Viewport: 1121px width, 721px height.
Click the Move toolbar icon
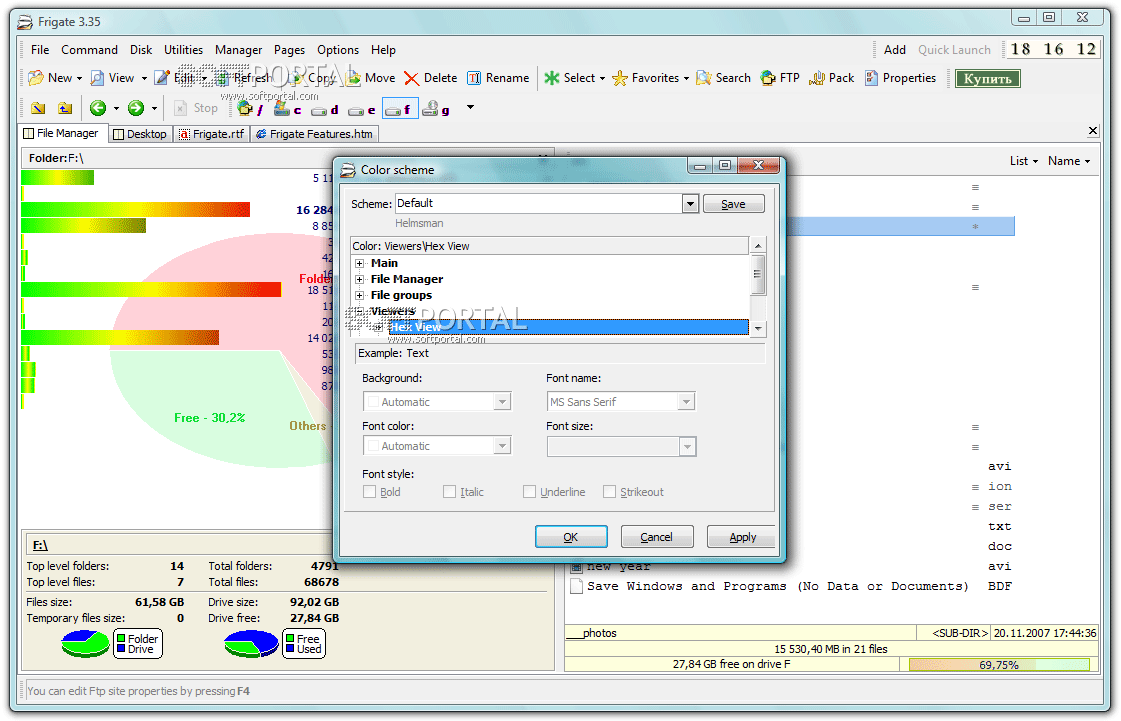353,78
